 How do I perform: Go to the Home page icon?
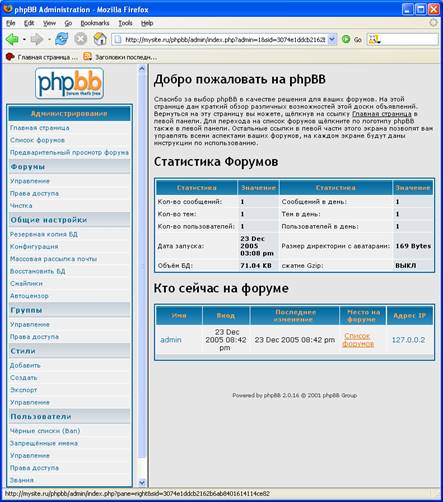click(100, 39)
